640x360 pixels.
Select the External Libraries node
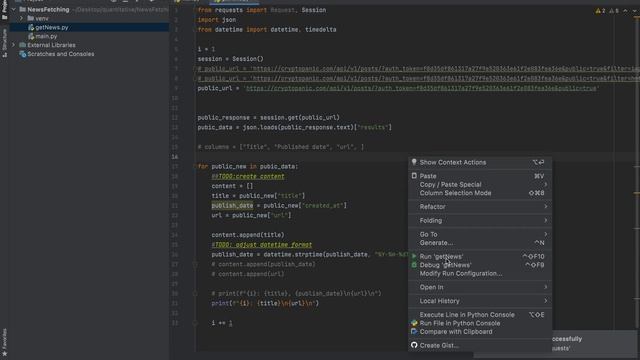tap(51, 45)
